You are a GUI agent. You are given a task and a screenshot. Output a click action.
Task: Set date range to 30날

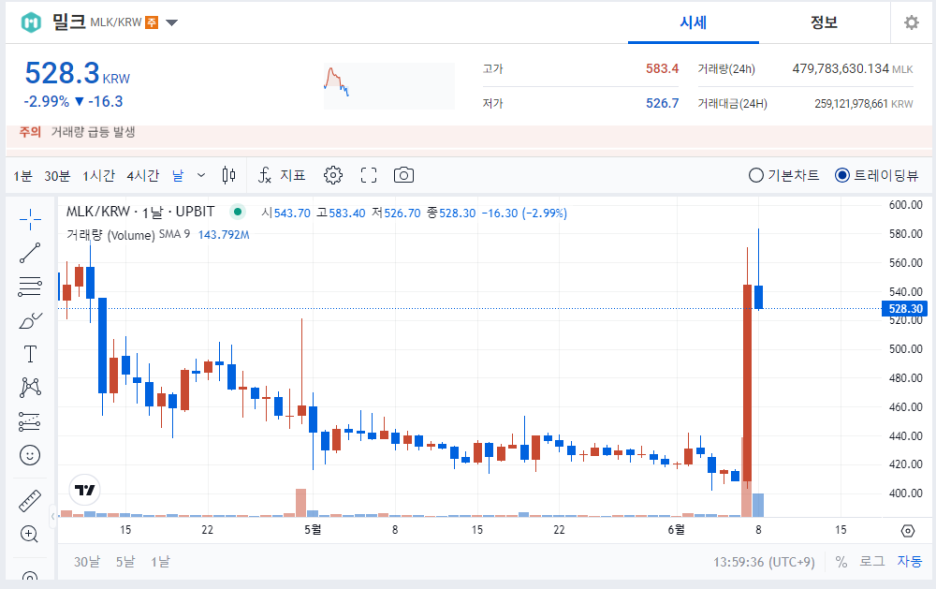click(x=87, y=562)
